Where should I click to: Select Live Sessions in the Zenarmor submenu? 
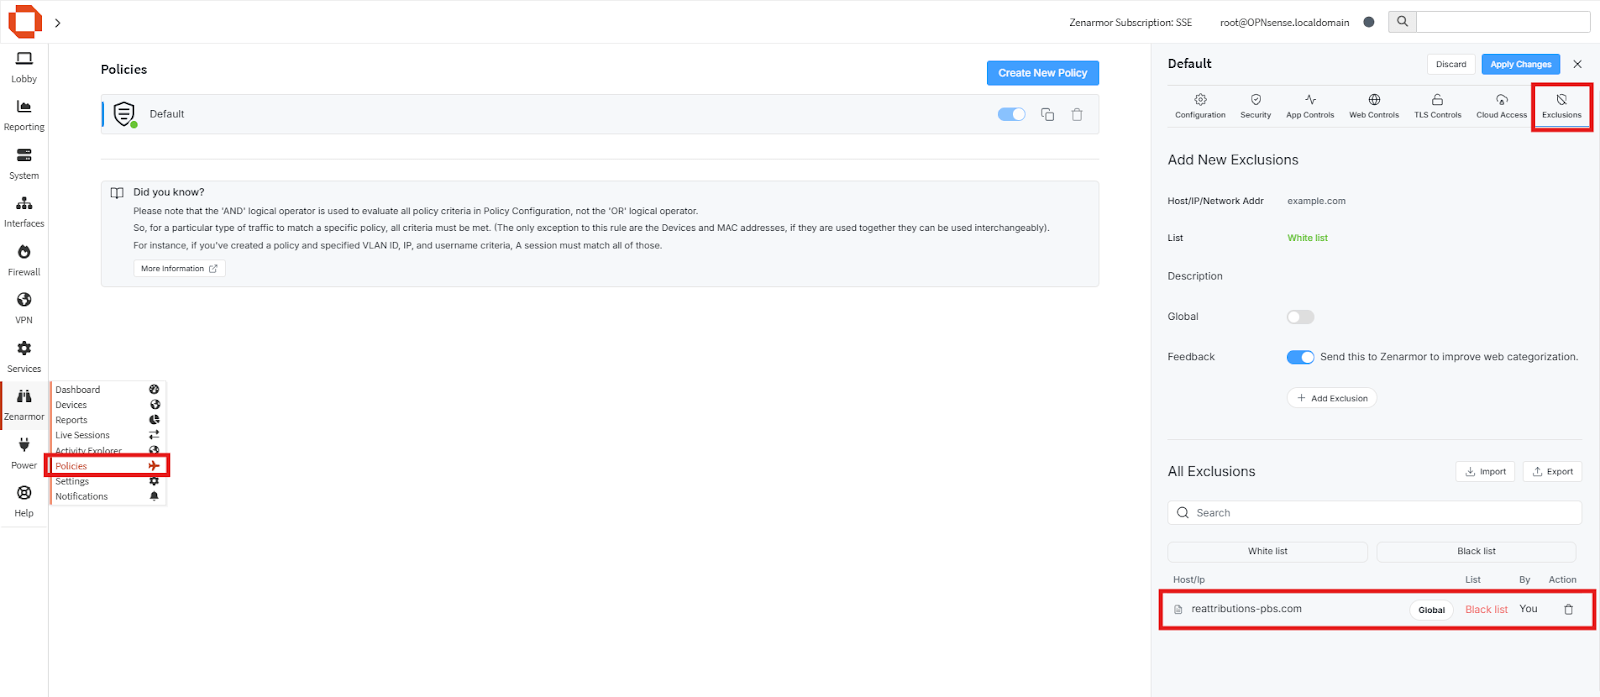point(108,435)
